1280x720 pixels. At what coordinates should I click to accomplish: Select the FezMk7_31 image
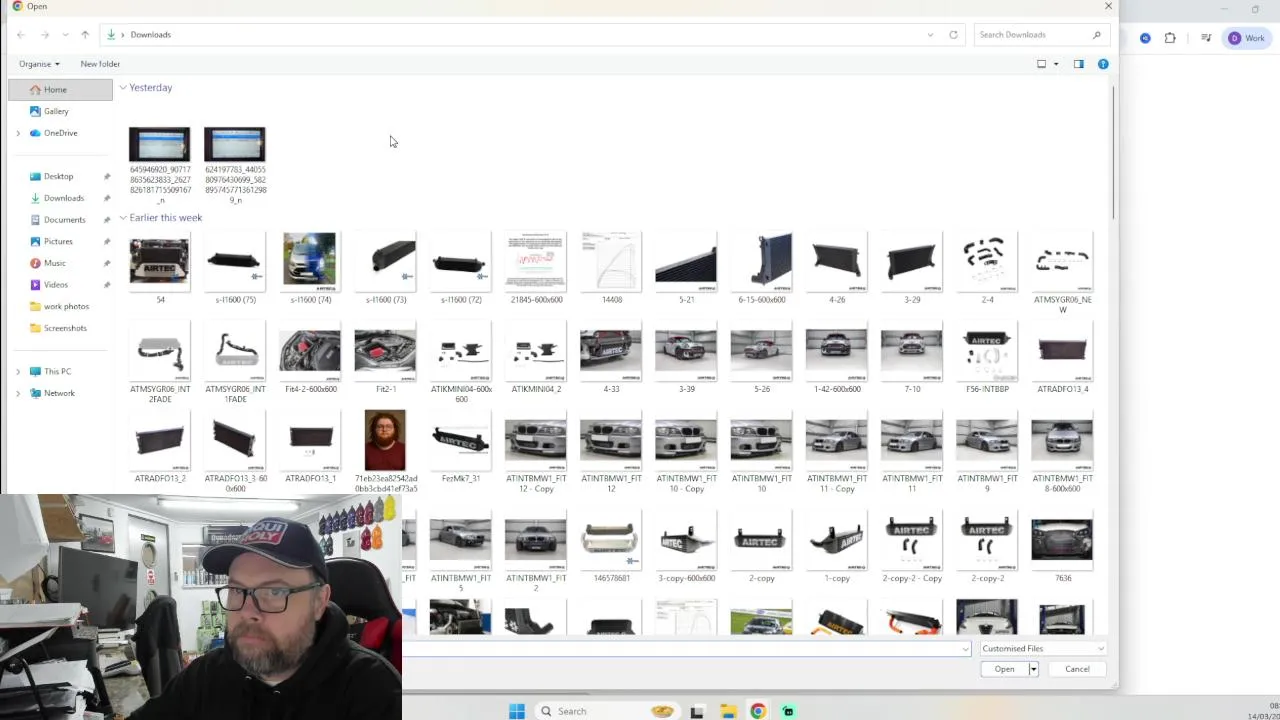tap(461, 448)
